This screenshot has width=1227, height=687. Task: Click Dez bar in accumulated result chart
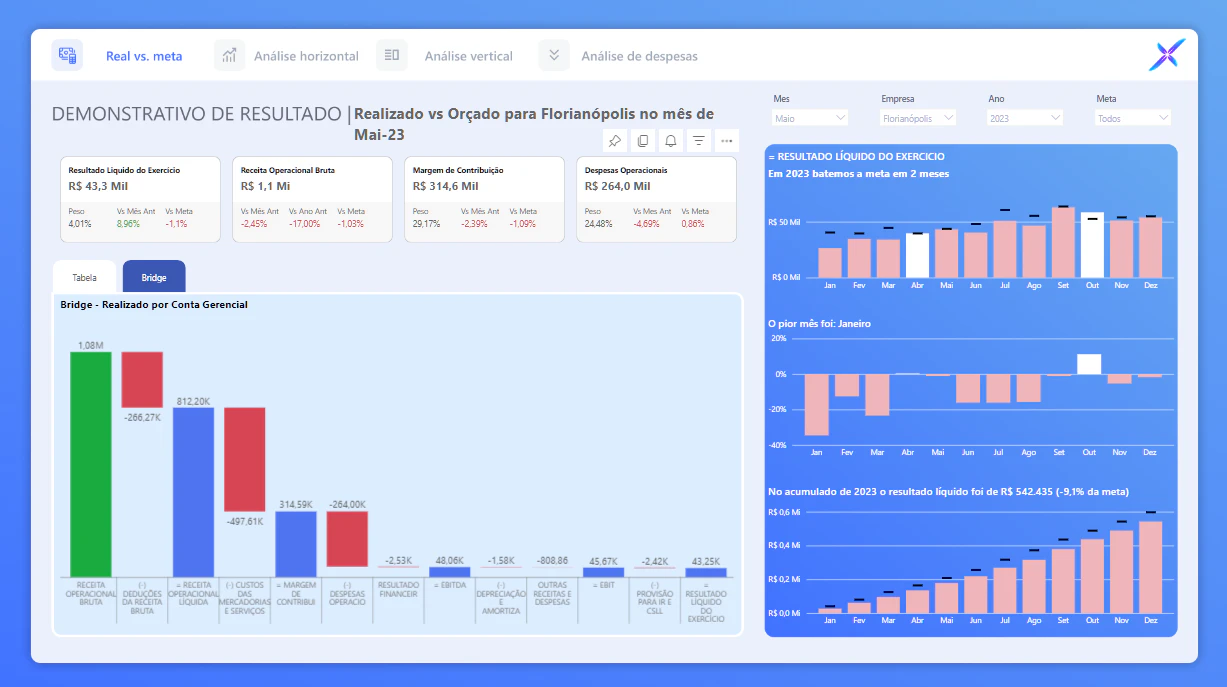click(1151, 567)
